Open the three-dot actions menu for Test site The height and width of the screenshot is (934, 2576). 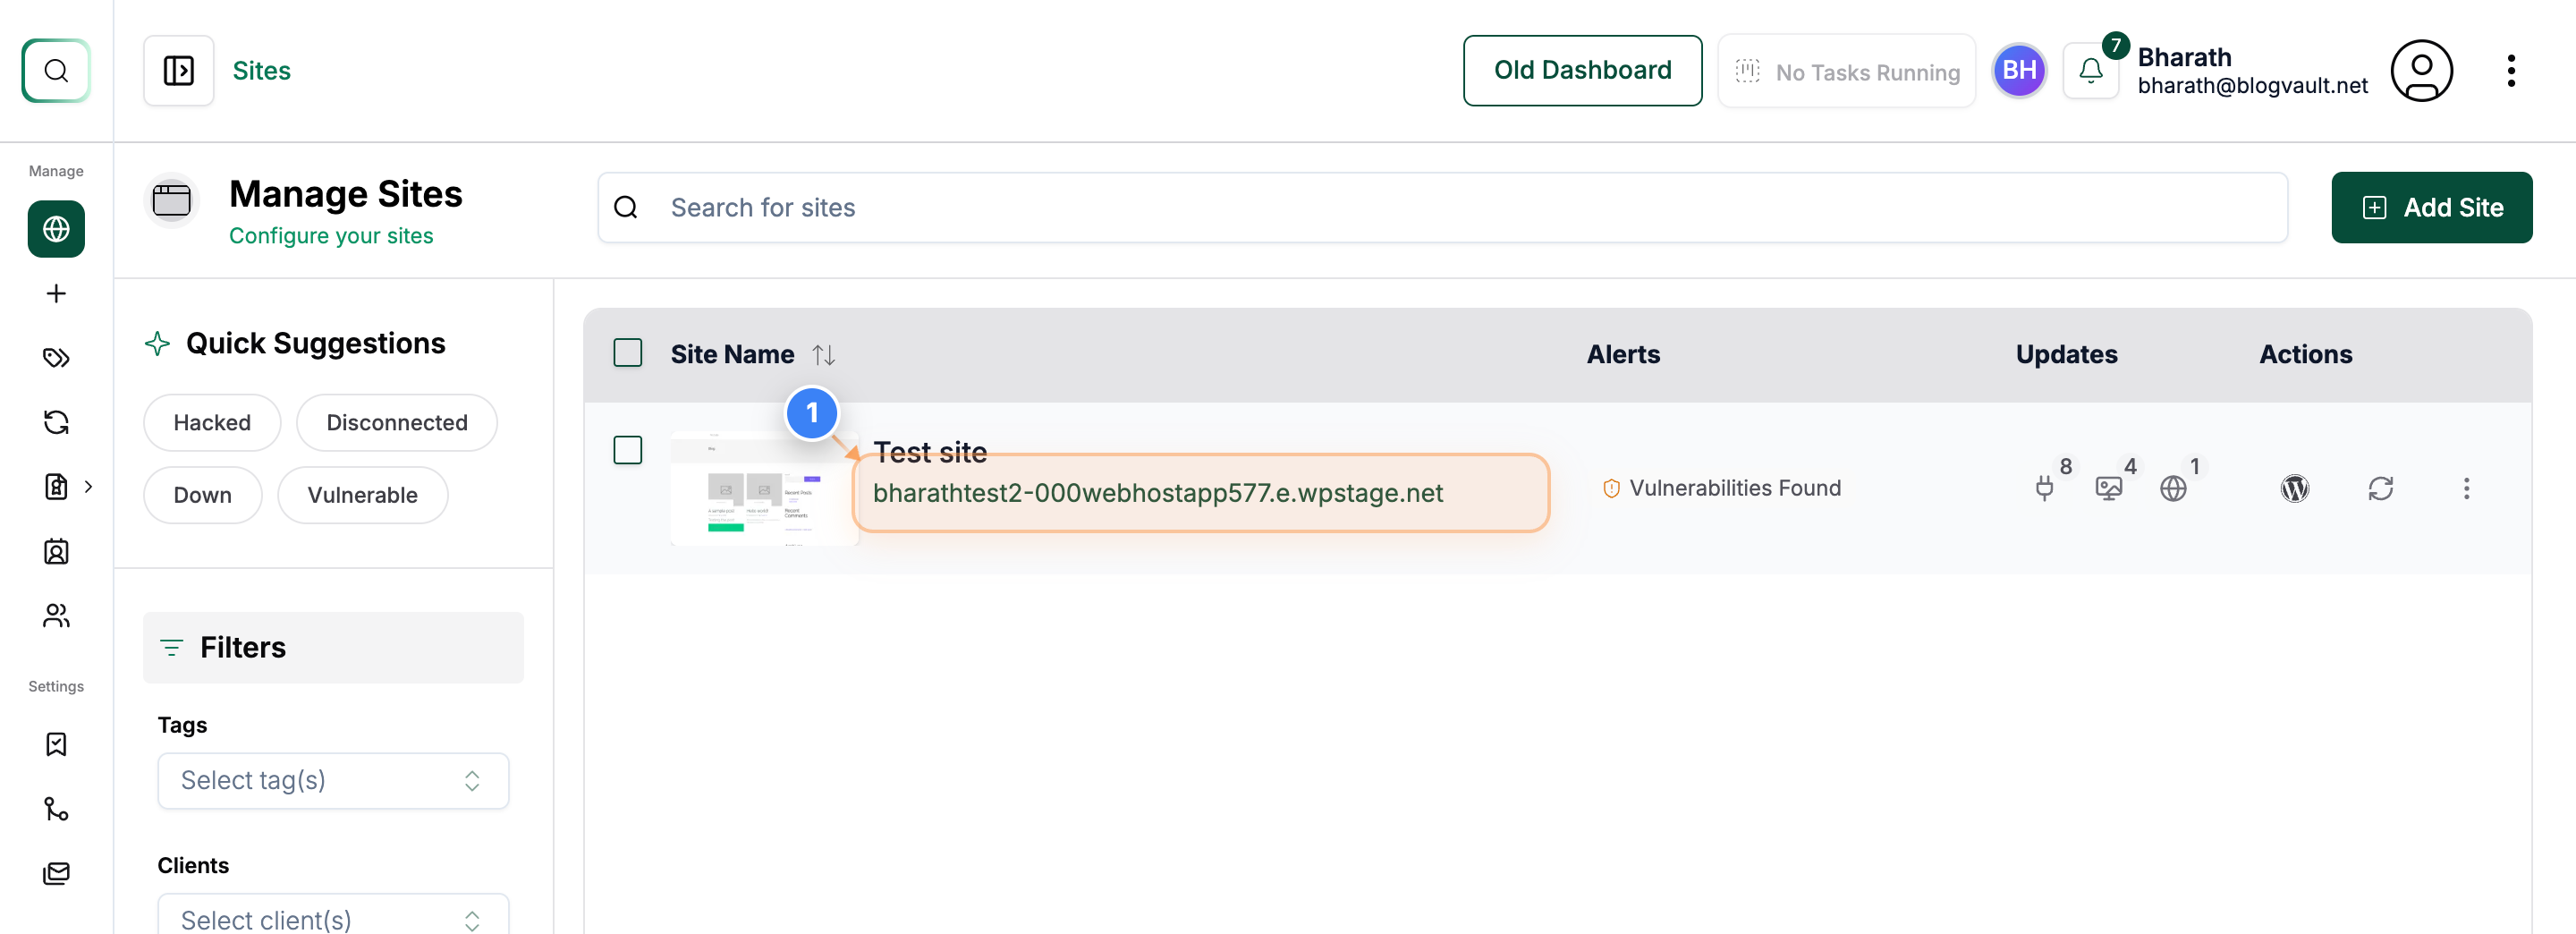pos(2468,488)
